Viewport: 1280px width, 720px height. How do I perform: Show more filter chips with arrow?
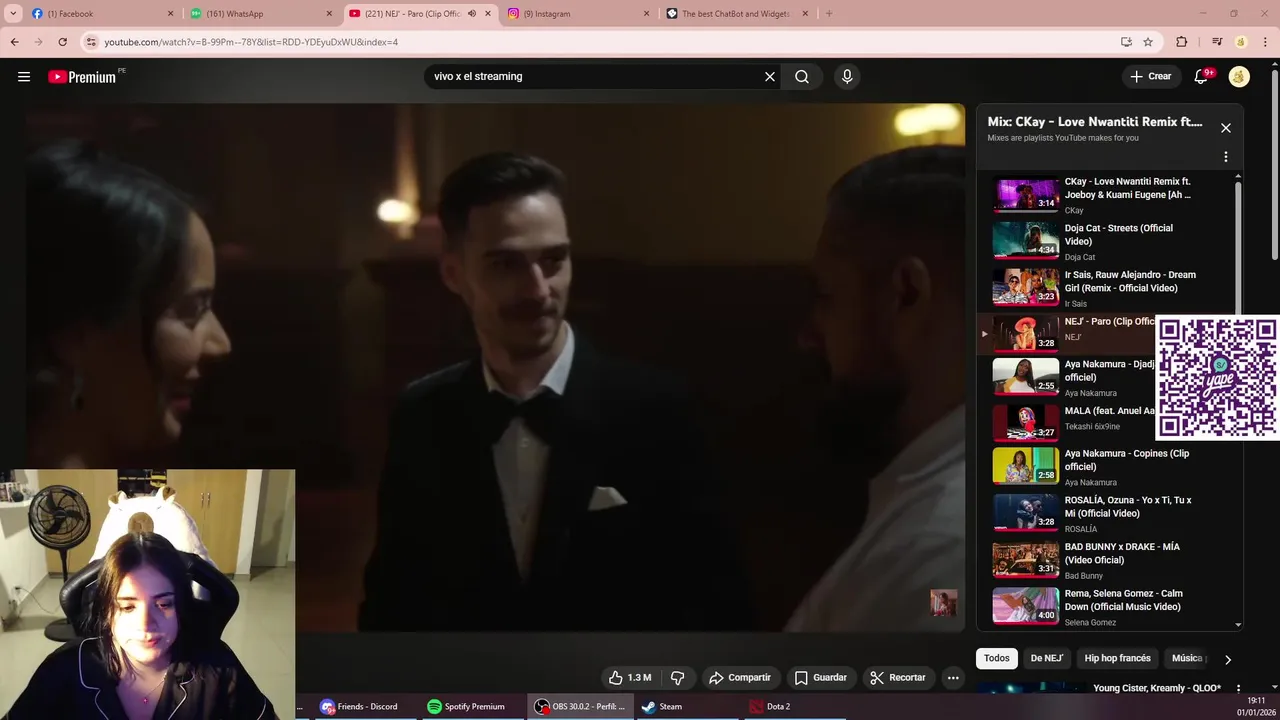tap(1228, 659)
